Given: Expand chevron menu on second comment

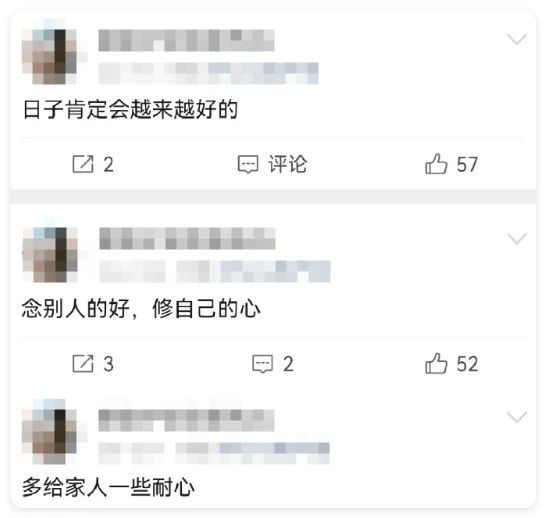Looking at the screenshot, I should [517, 239].
